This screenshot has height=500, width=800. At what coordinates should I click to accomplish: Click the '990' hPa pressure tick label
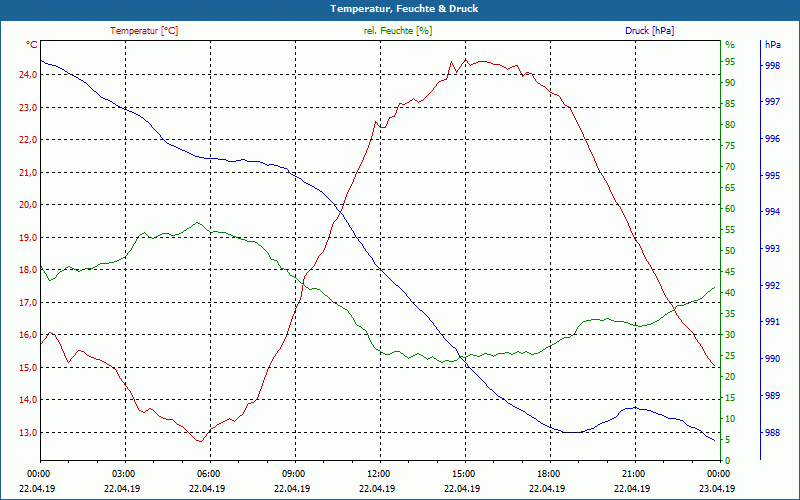click(x=772, y=359)
